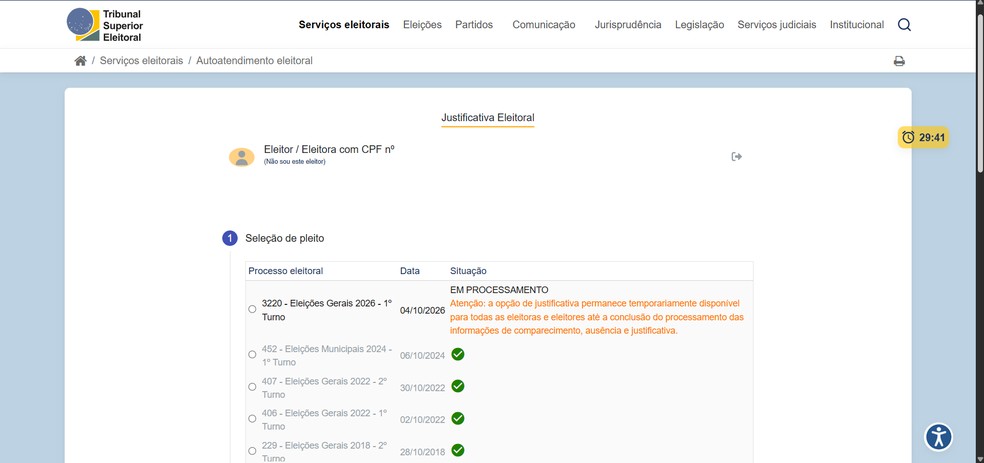Open Jurisprudência menu
984x463 pixels.
pyautogui.click(x=628, y=25)
